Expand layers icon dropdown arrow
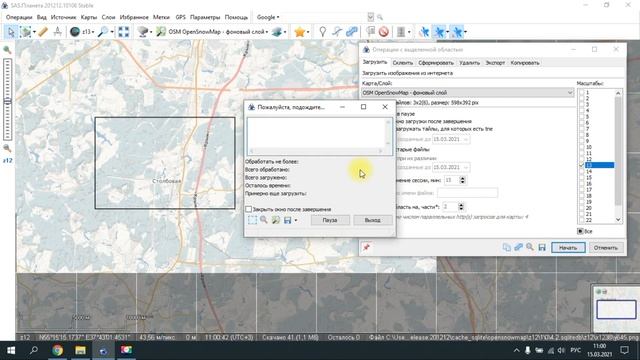640x360 pixels. (285, 32)
